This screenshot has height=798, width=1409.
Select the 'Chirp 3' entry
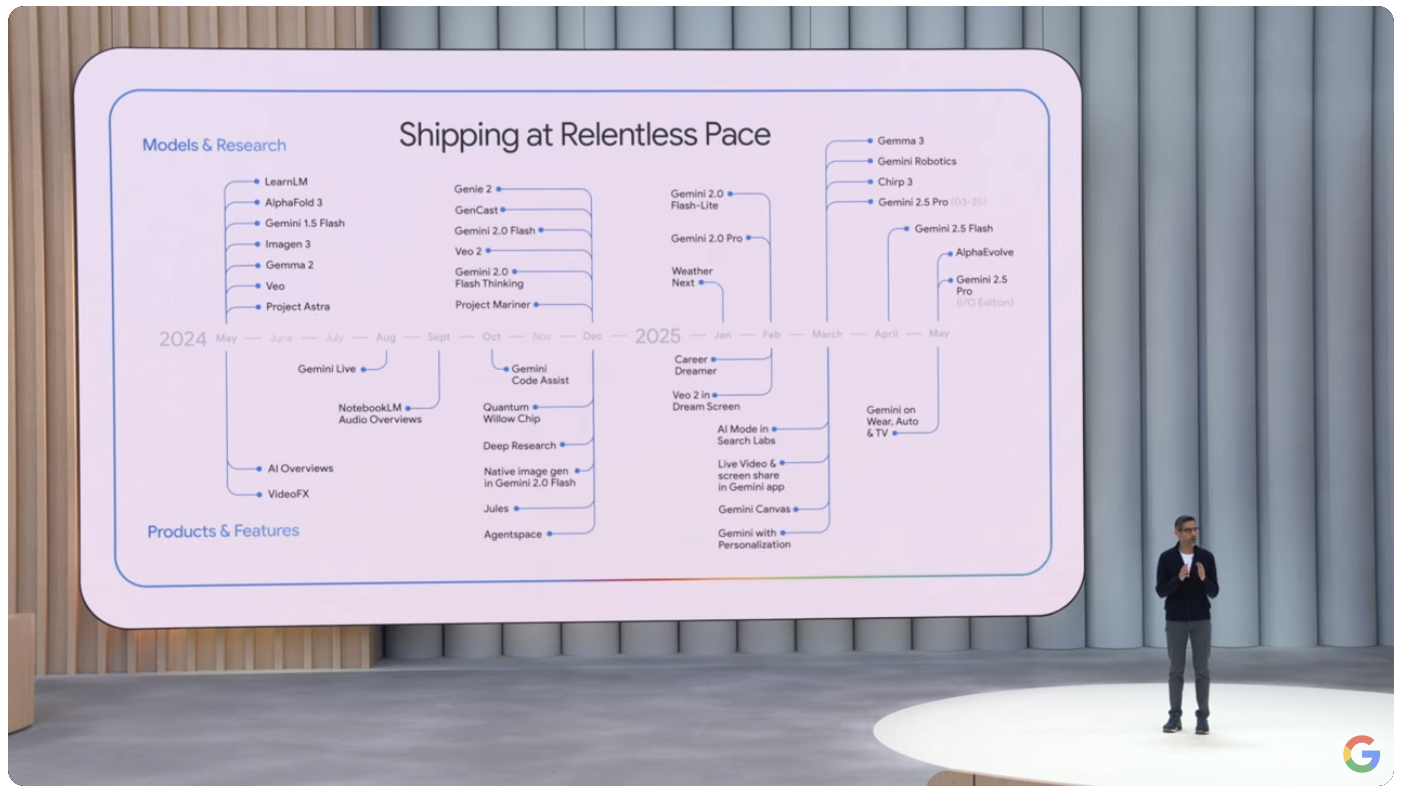point(895,183)
